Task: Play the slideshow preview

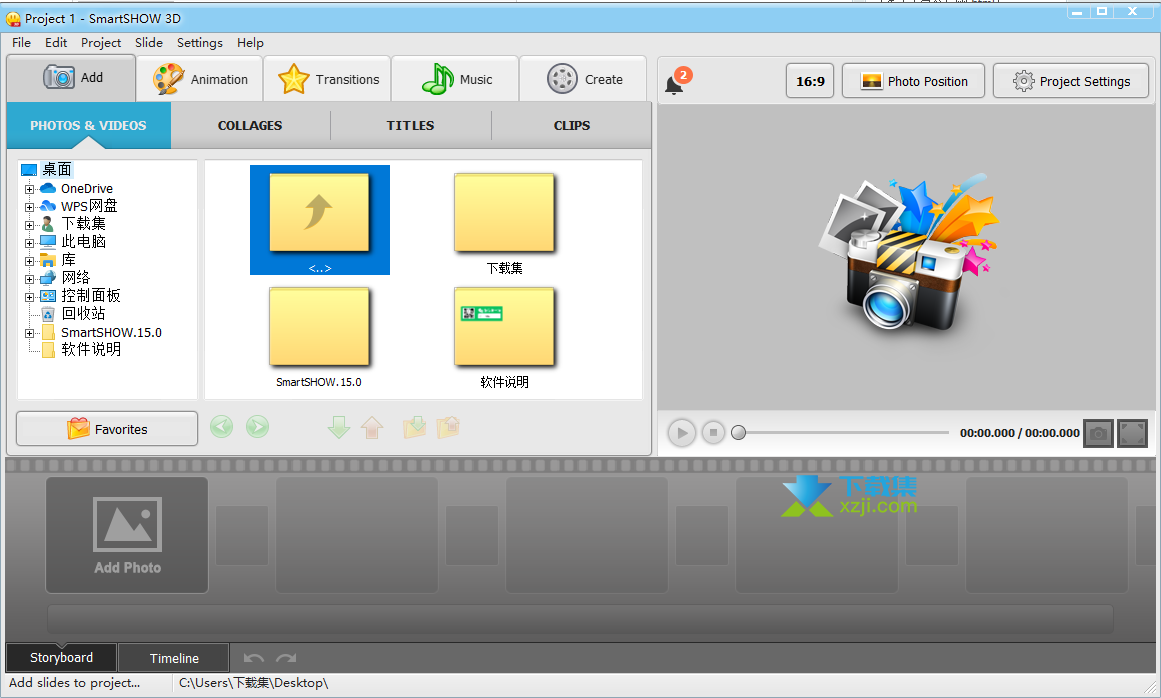Action: (x=681, y=433)
